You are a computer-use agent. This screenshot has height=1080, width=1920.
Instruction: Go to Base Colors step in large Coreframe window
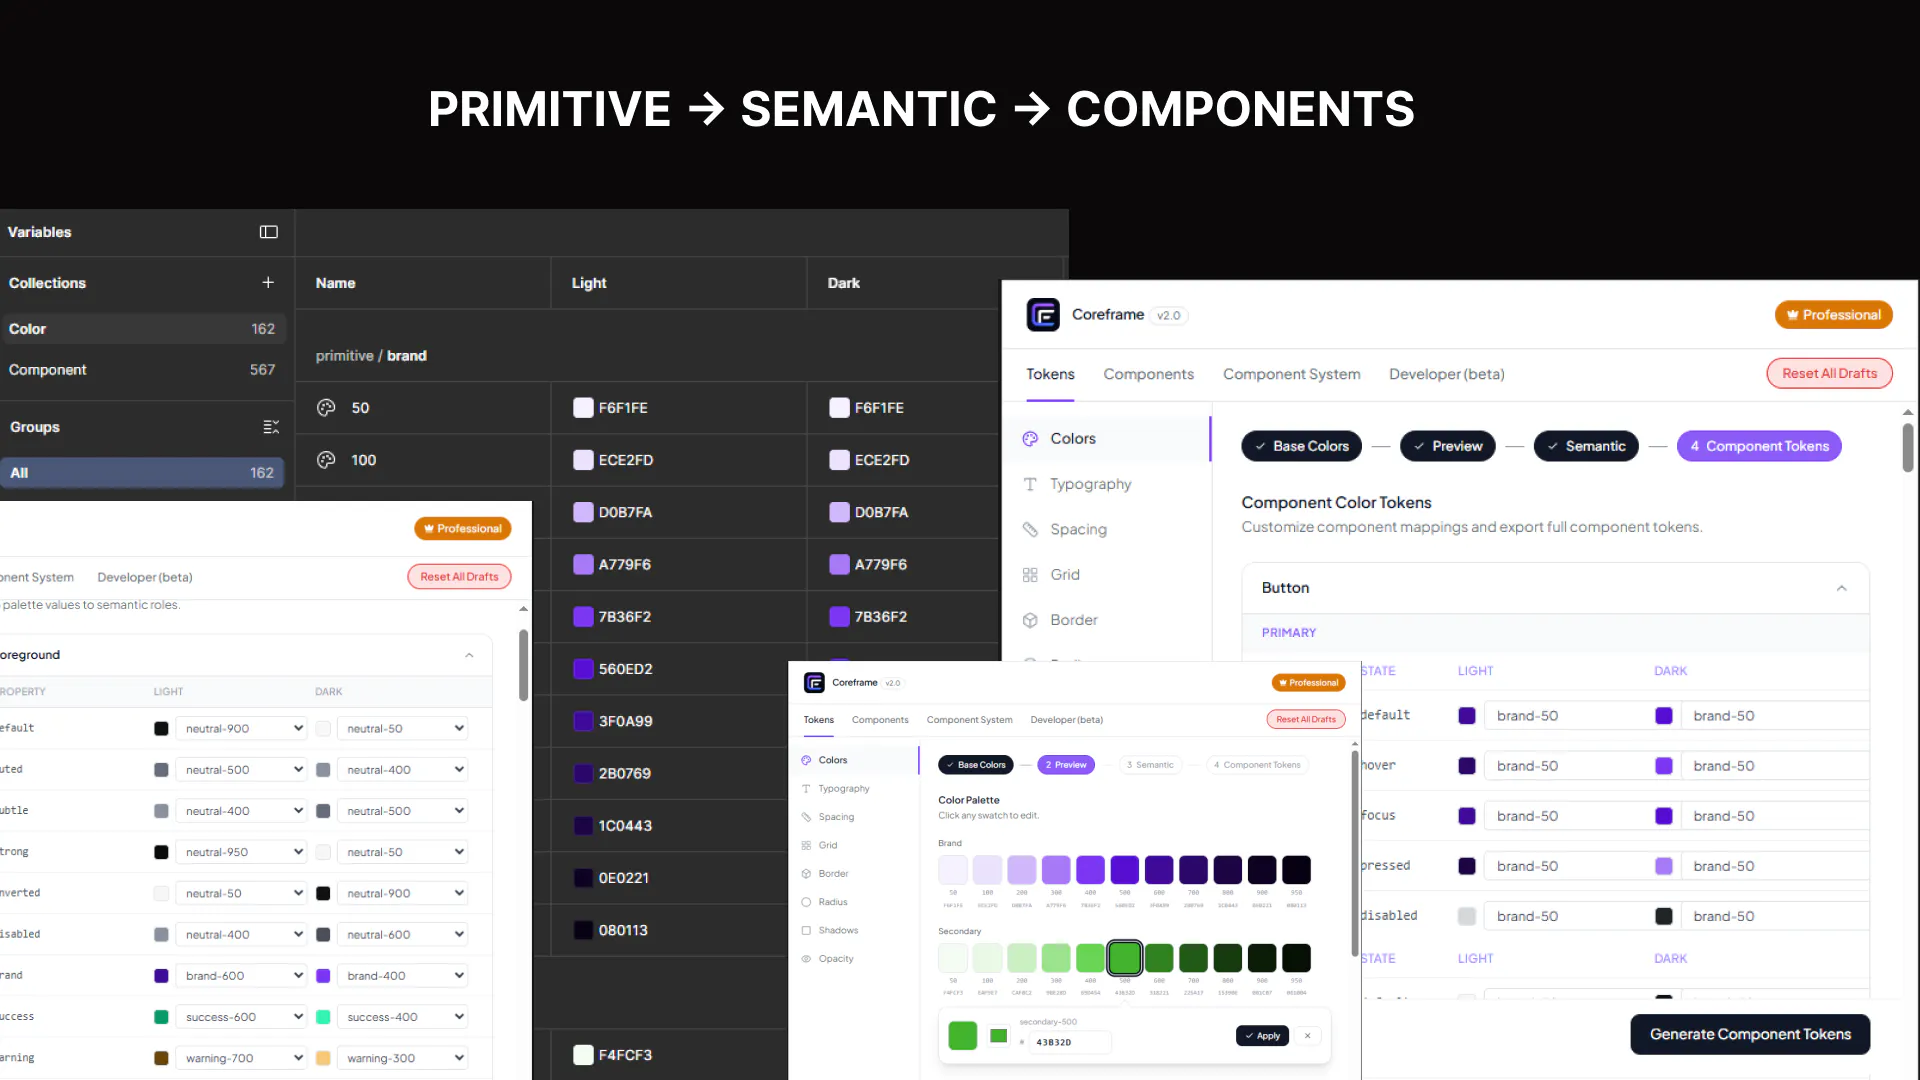point(1301,446)
